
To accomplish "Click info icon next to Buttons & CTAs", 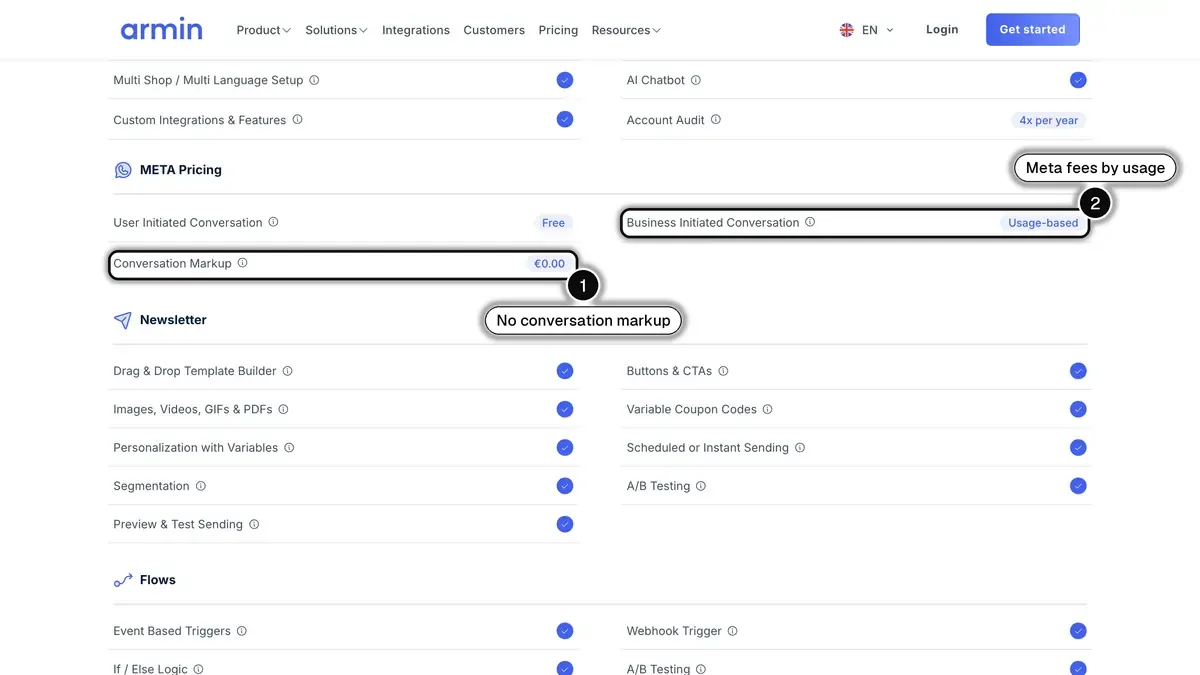I will (x=723, y=371).
